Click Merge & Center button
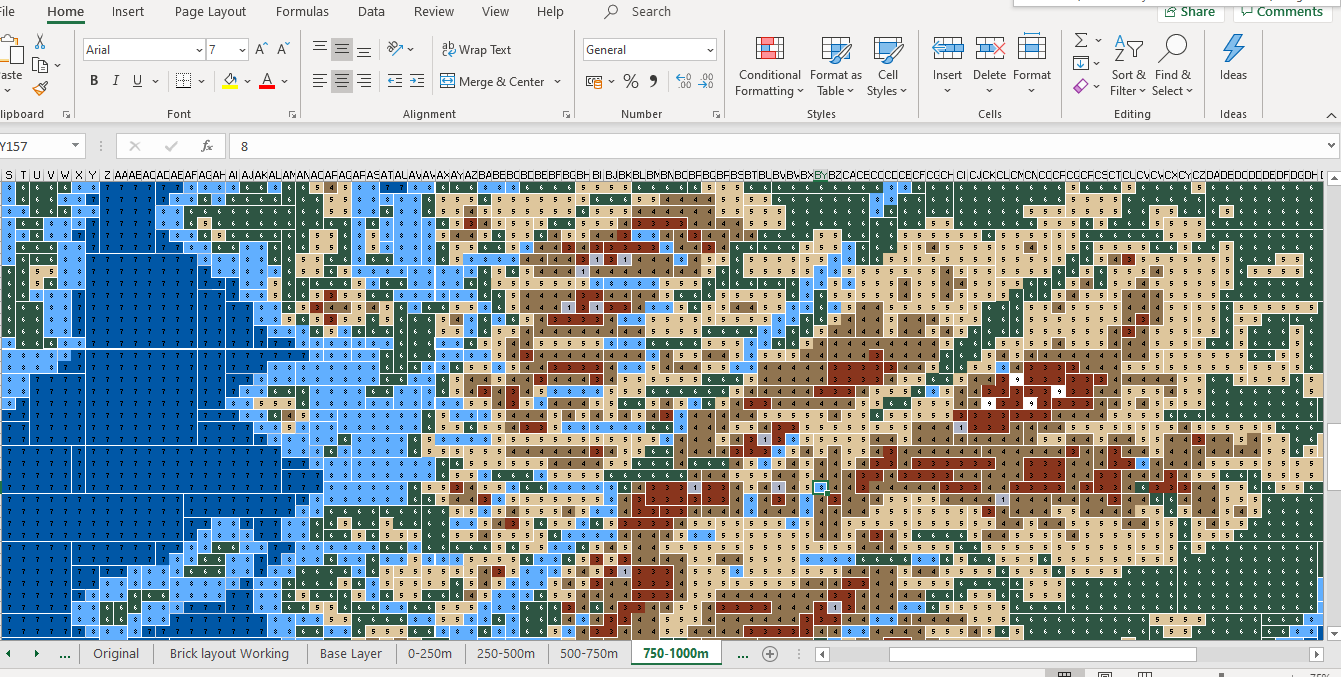 coord(493,82)
